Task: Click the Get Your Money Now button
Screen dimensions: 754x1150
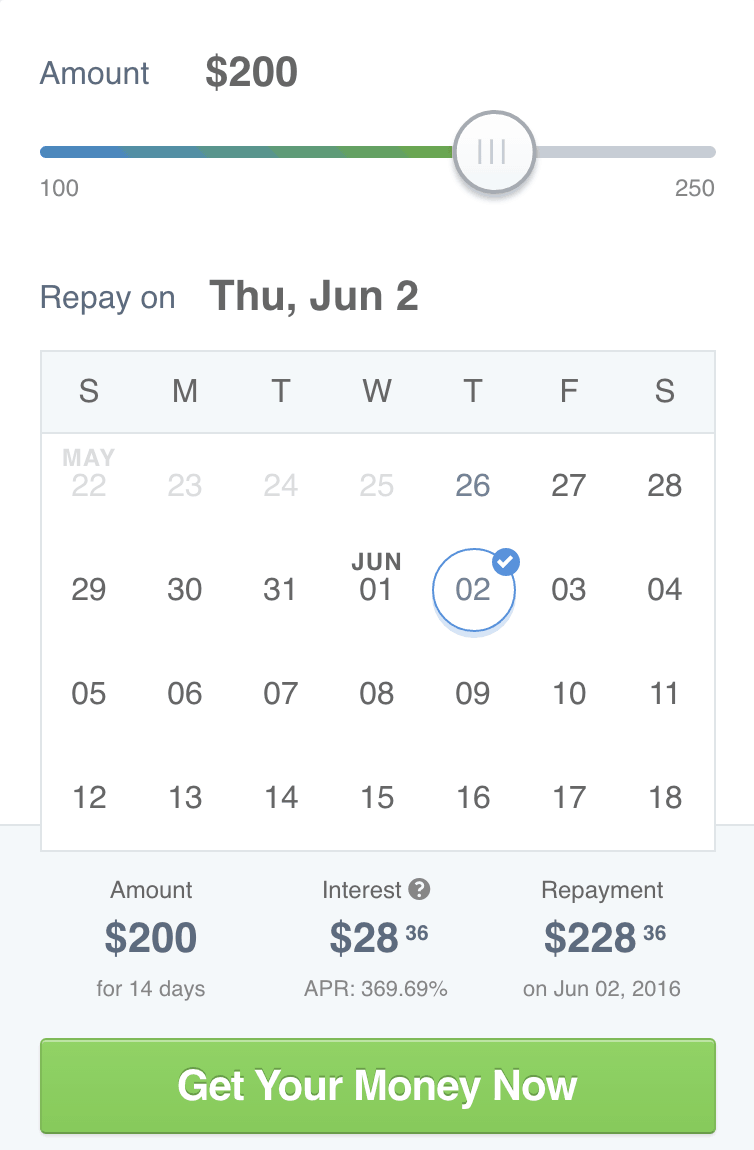Action: [x=378, y=1085]
